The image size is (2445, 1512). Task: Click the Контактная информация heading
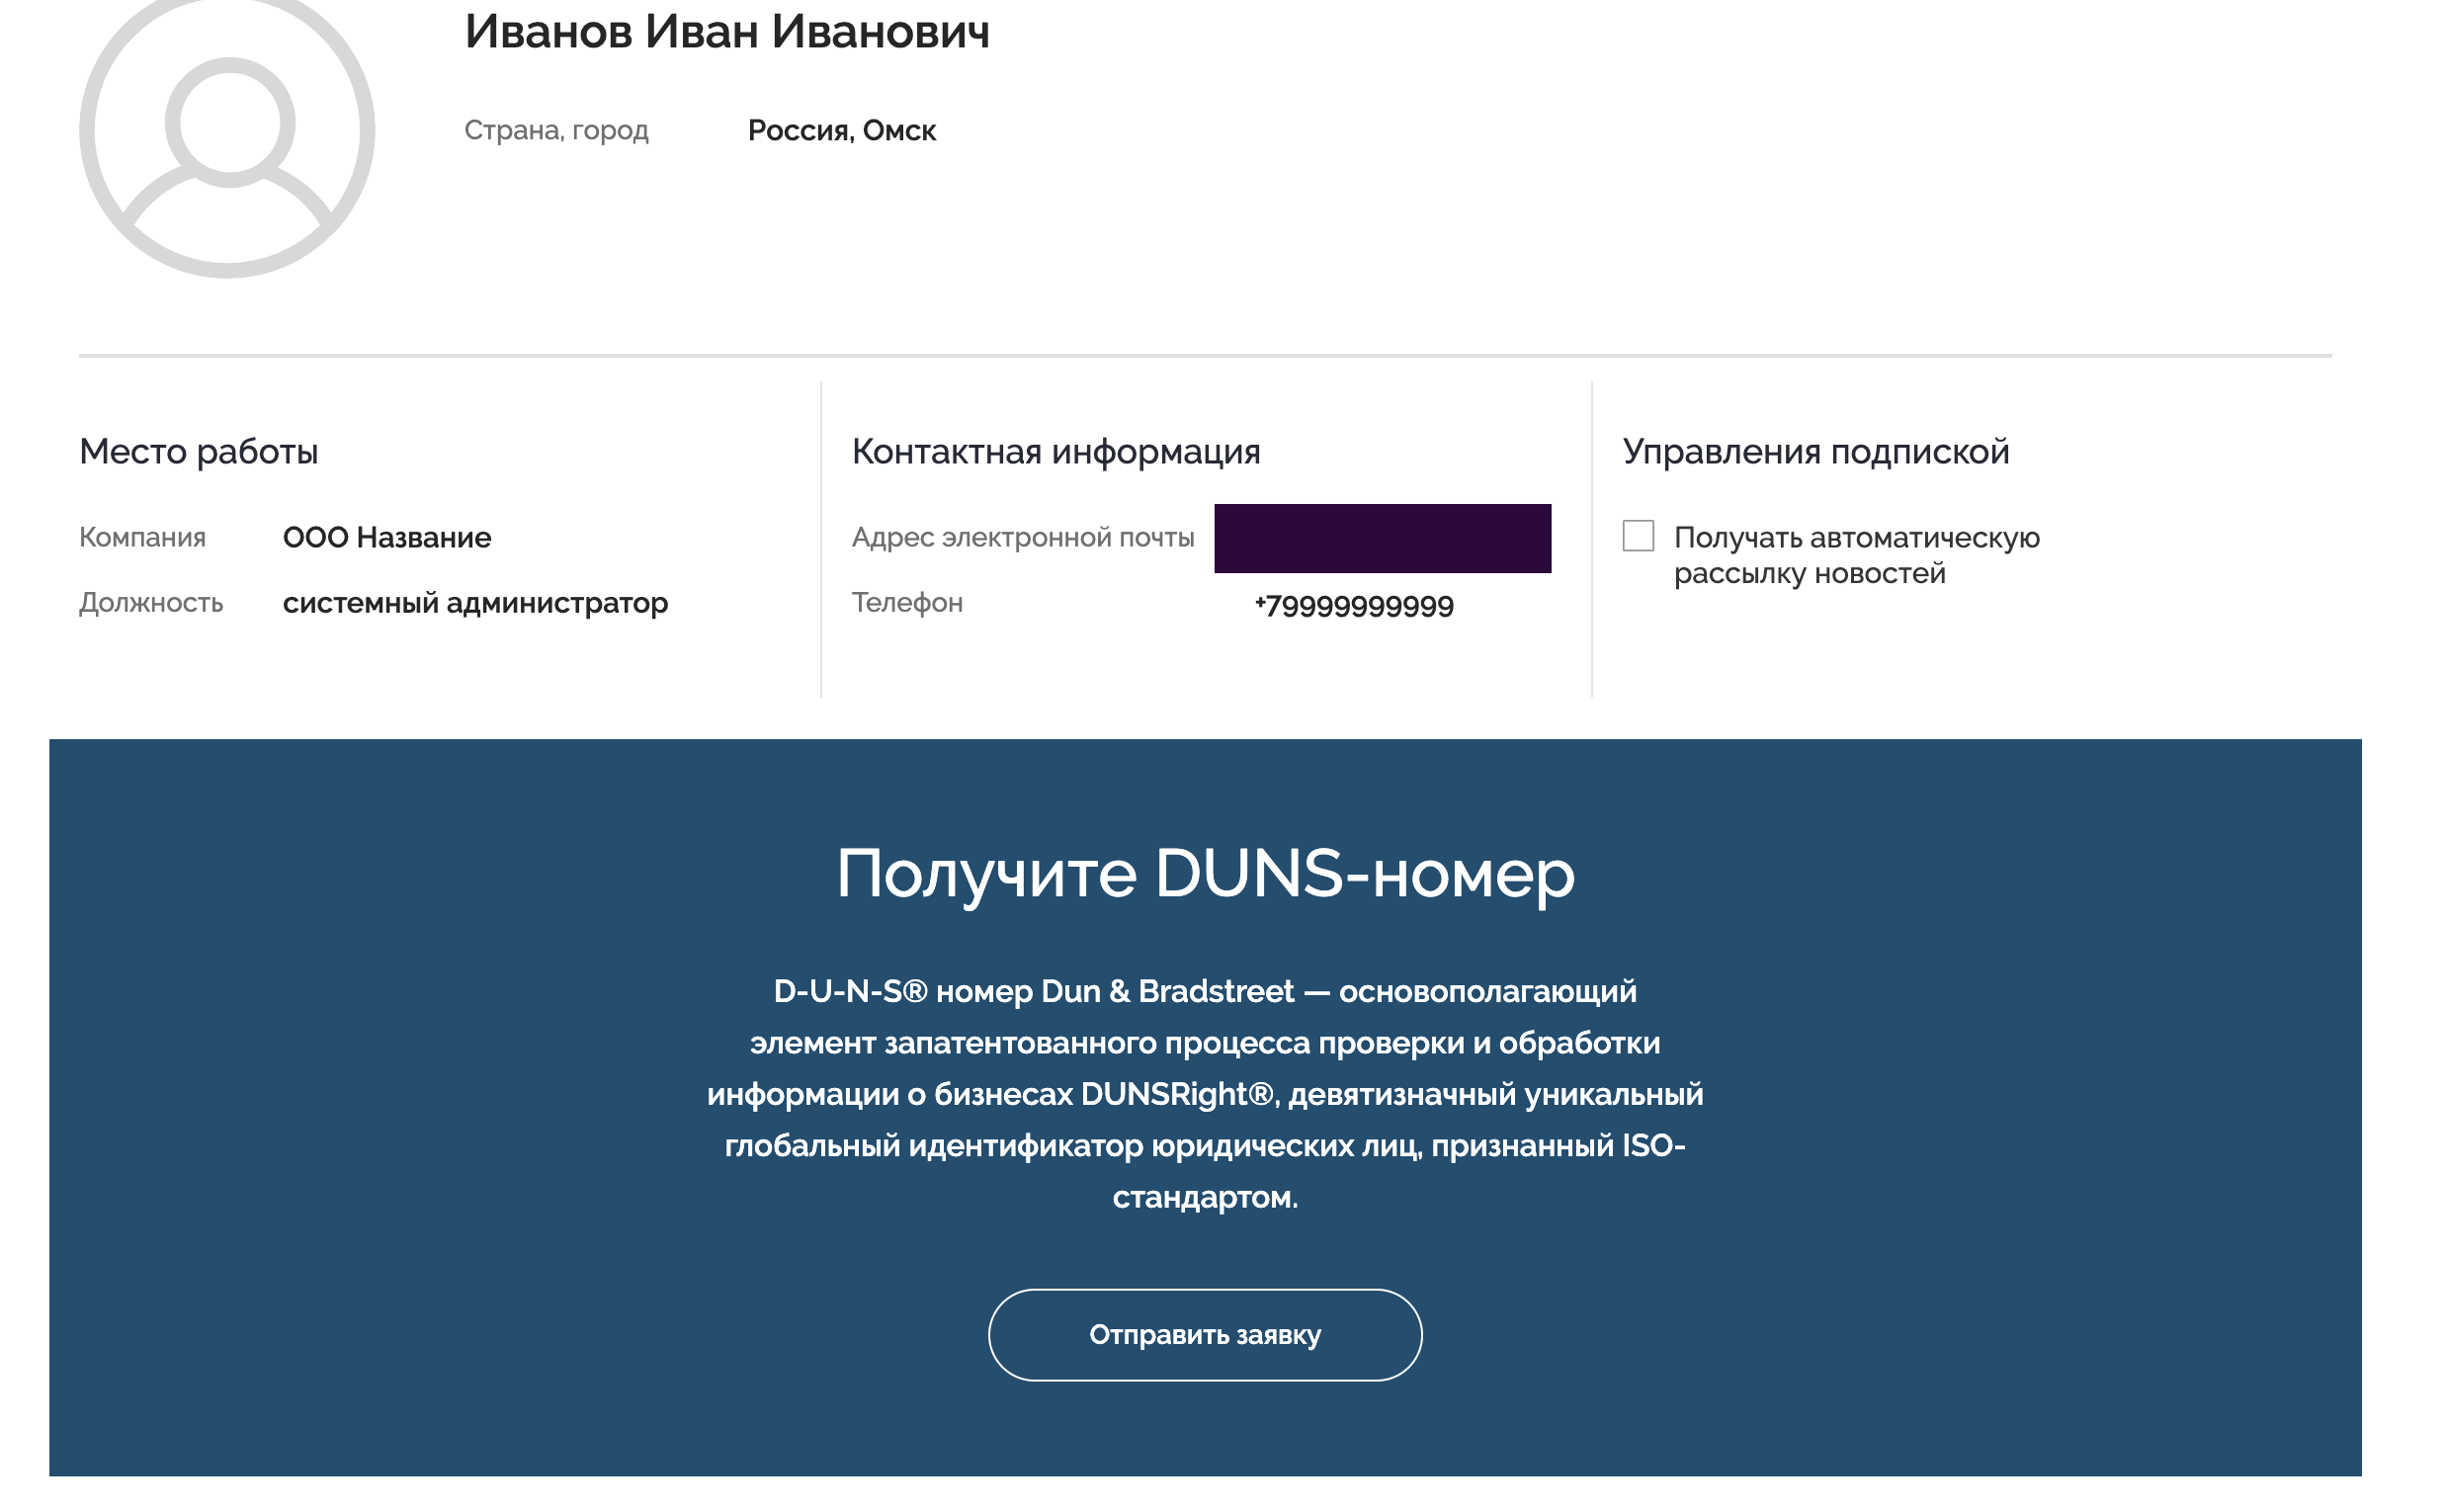point(1055,452)
